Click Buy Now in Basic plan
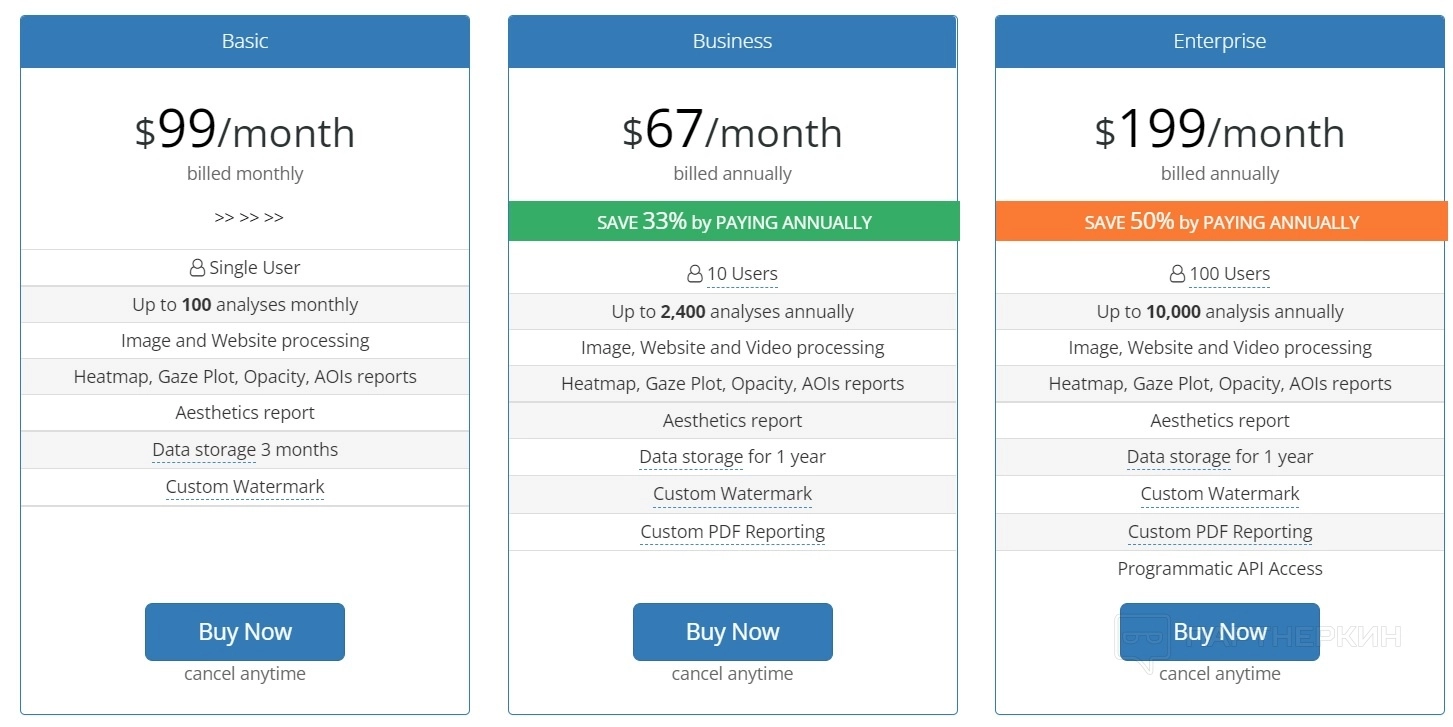 245,632
